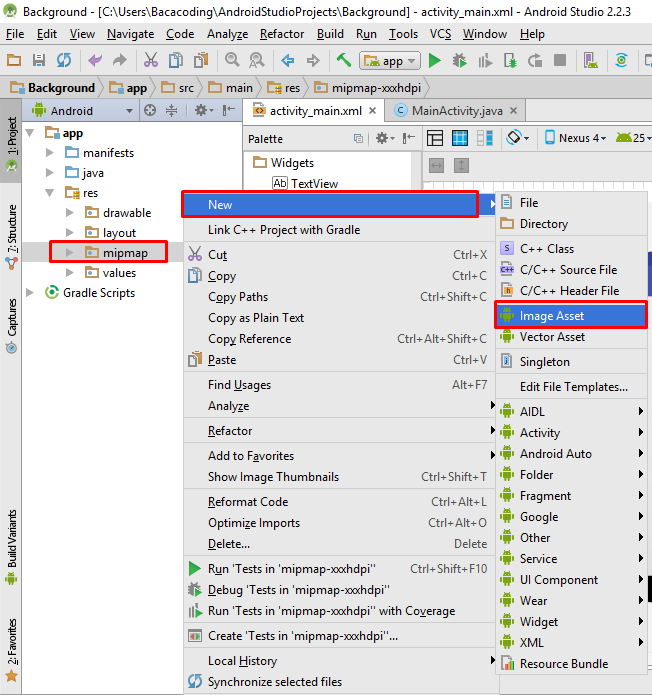This screenshot has width=652, height=695.
Task: Click the Copy toolbar icon
Action: 176,60
